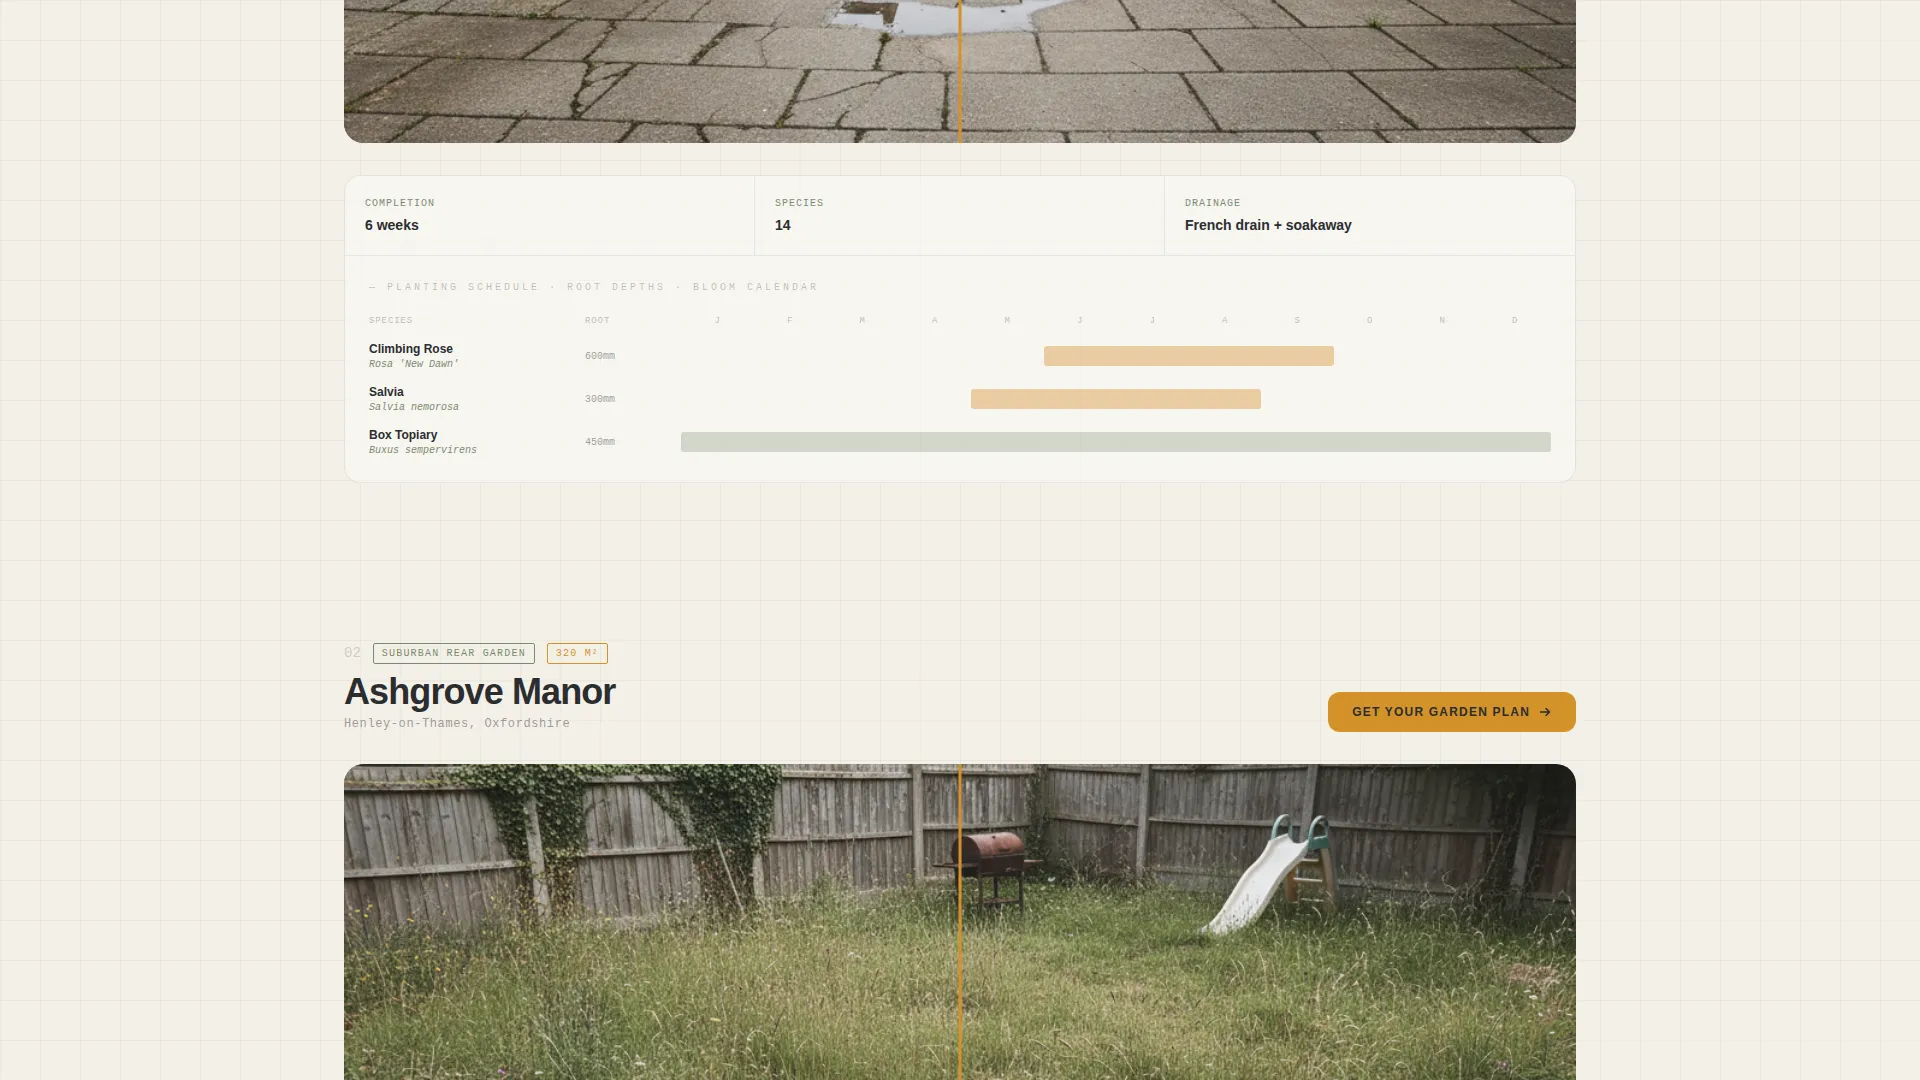Click the Planting Schedule section caption
This screenshot has width=1920, height=1080.
tap(593, 287)
